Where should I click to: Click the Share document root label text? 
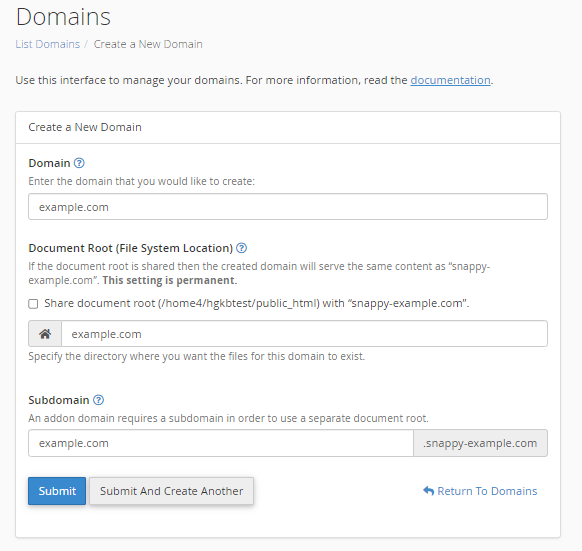[x=256, y=303]
